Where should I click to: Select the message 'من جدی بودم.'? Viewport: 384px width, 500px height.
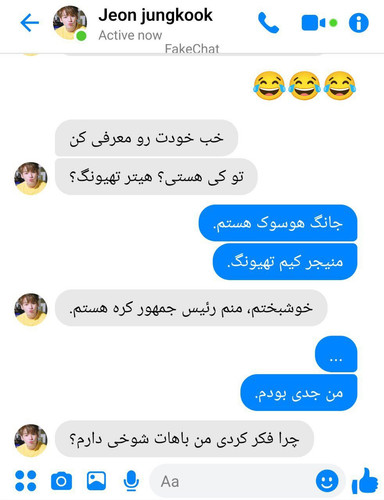[x=299, y=393]
